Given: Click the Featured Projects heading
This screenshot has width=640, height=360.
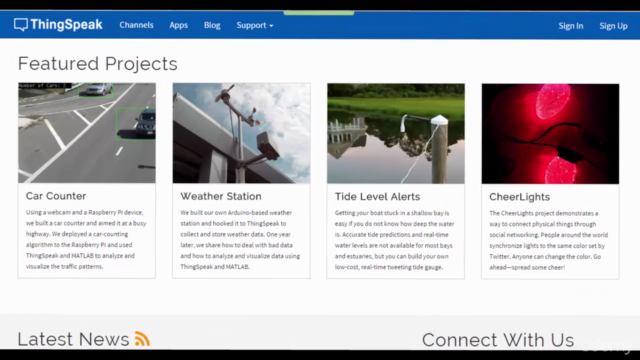Looking at the screenshot, I should (x=98, y=64).
